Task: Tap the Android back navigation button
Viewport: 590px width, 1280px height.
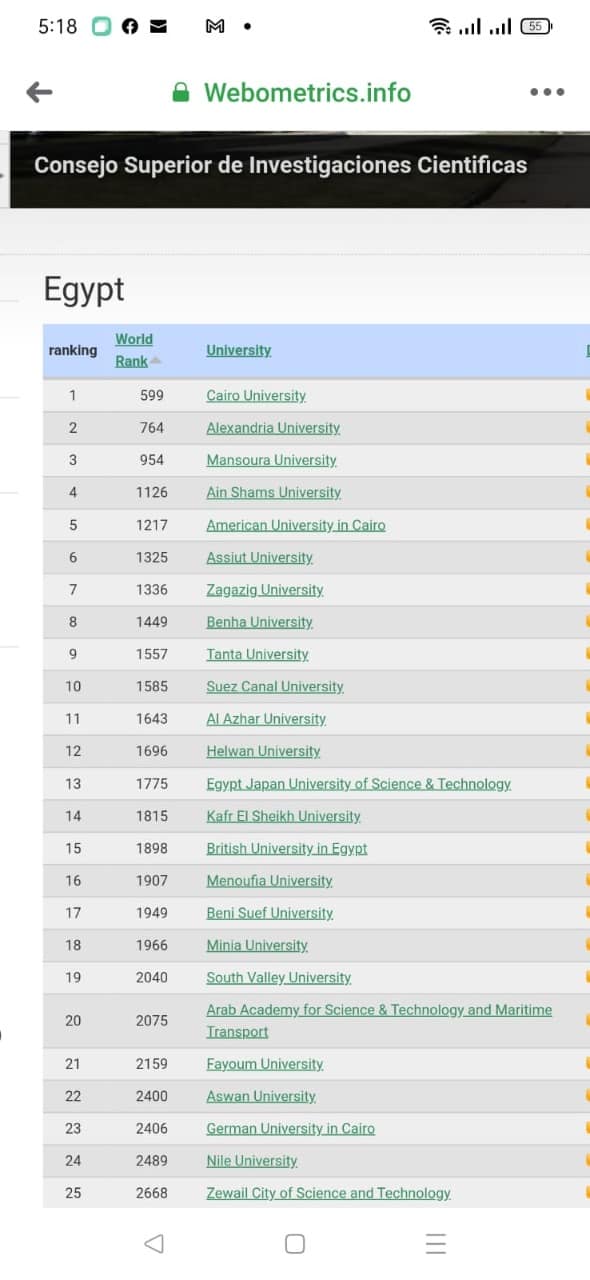Action: [153, 1243]
